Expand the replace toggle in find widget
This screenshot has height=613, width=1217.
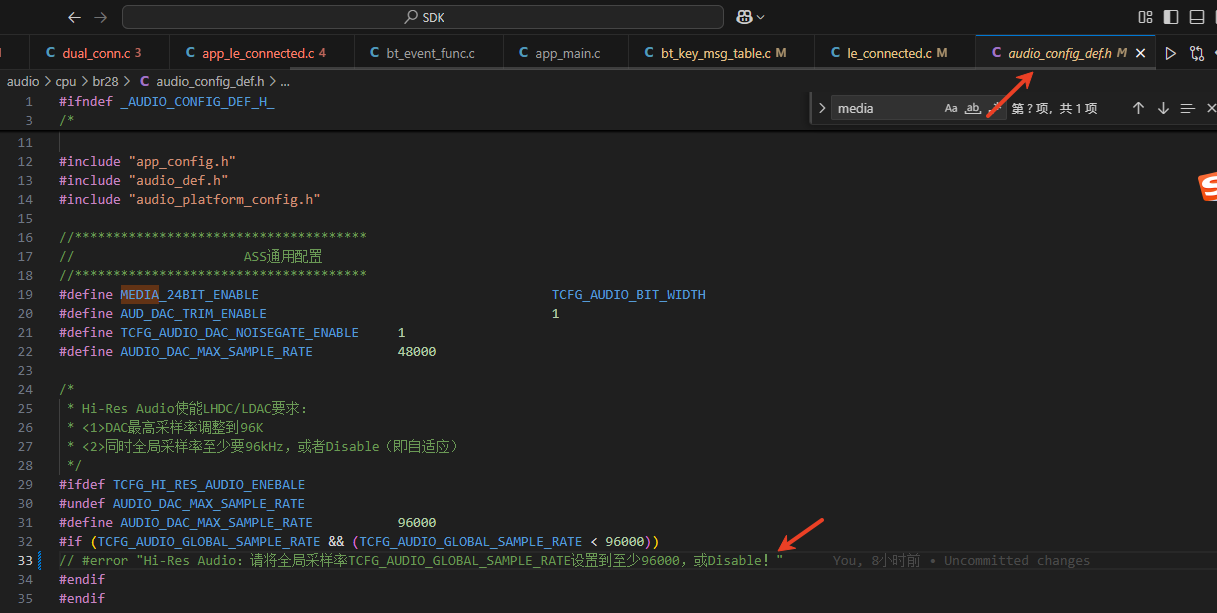click(822, 108)
